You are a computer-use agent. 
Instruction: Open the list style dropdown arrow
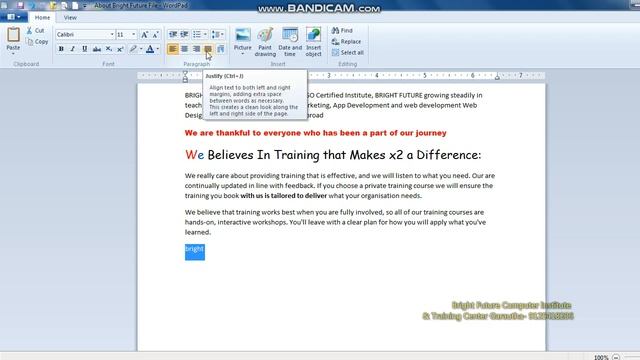(x=205, y=34)
